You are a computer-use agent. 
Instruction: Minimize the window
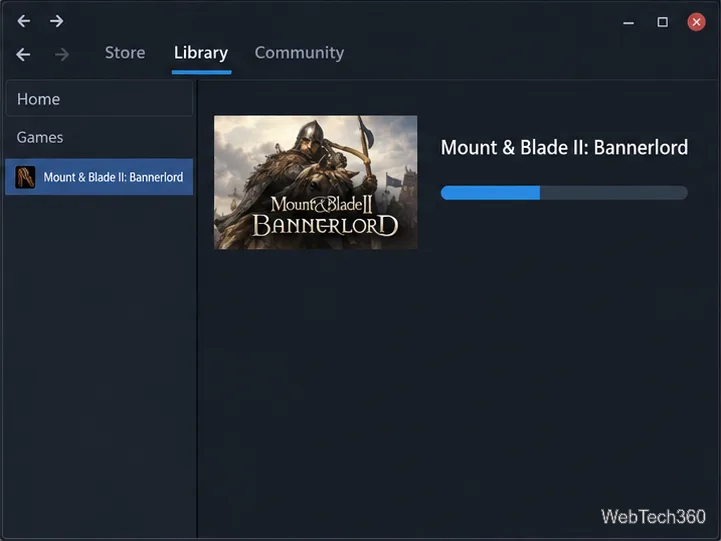(x=629, y=22)
